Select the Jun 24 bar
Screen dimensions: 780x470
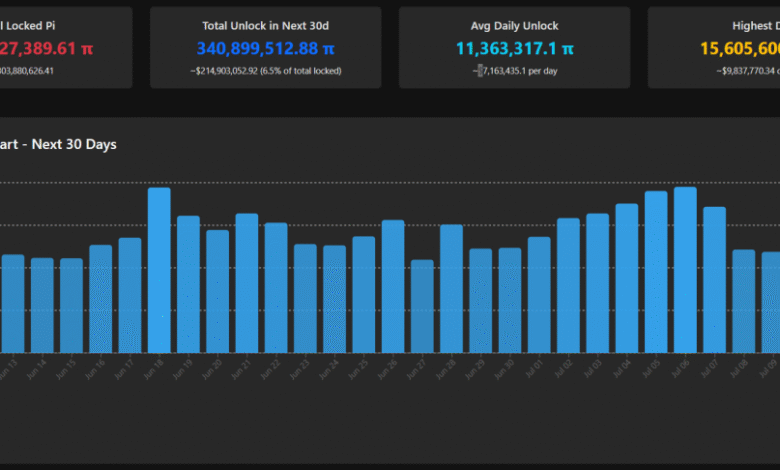[x=335, y=299]
